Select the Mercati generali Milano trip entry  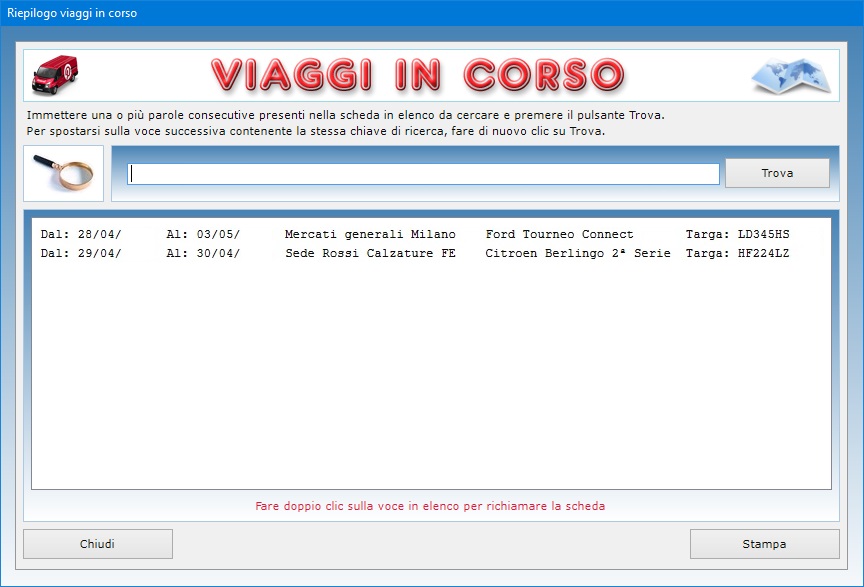[369, 234]
